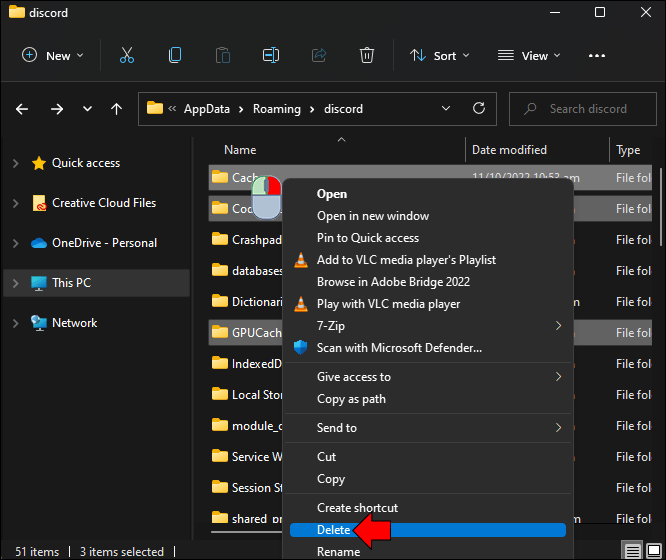Switch to large thumbnails view in status bar

(653, 551)
